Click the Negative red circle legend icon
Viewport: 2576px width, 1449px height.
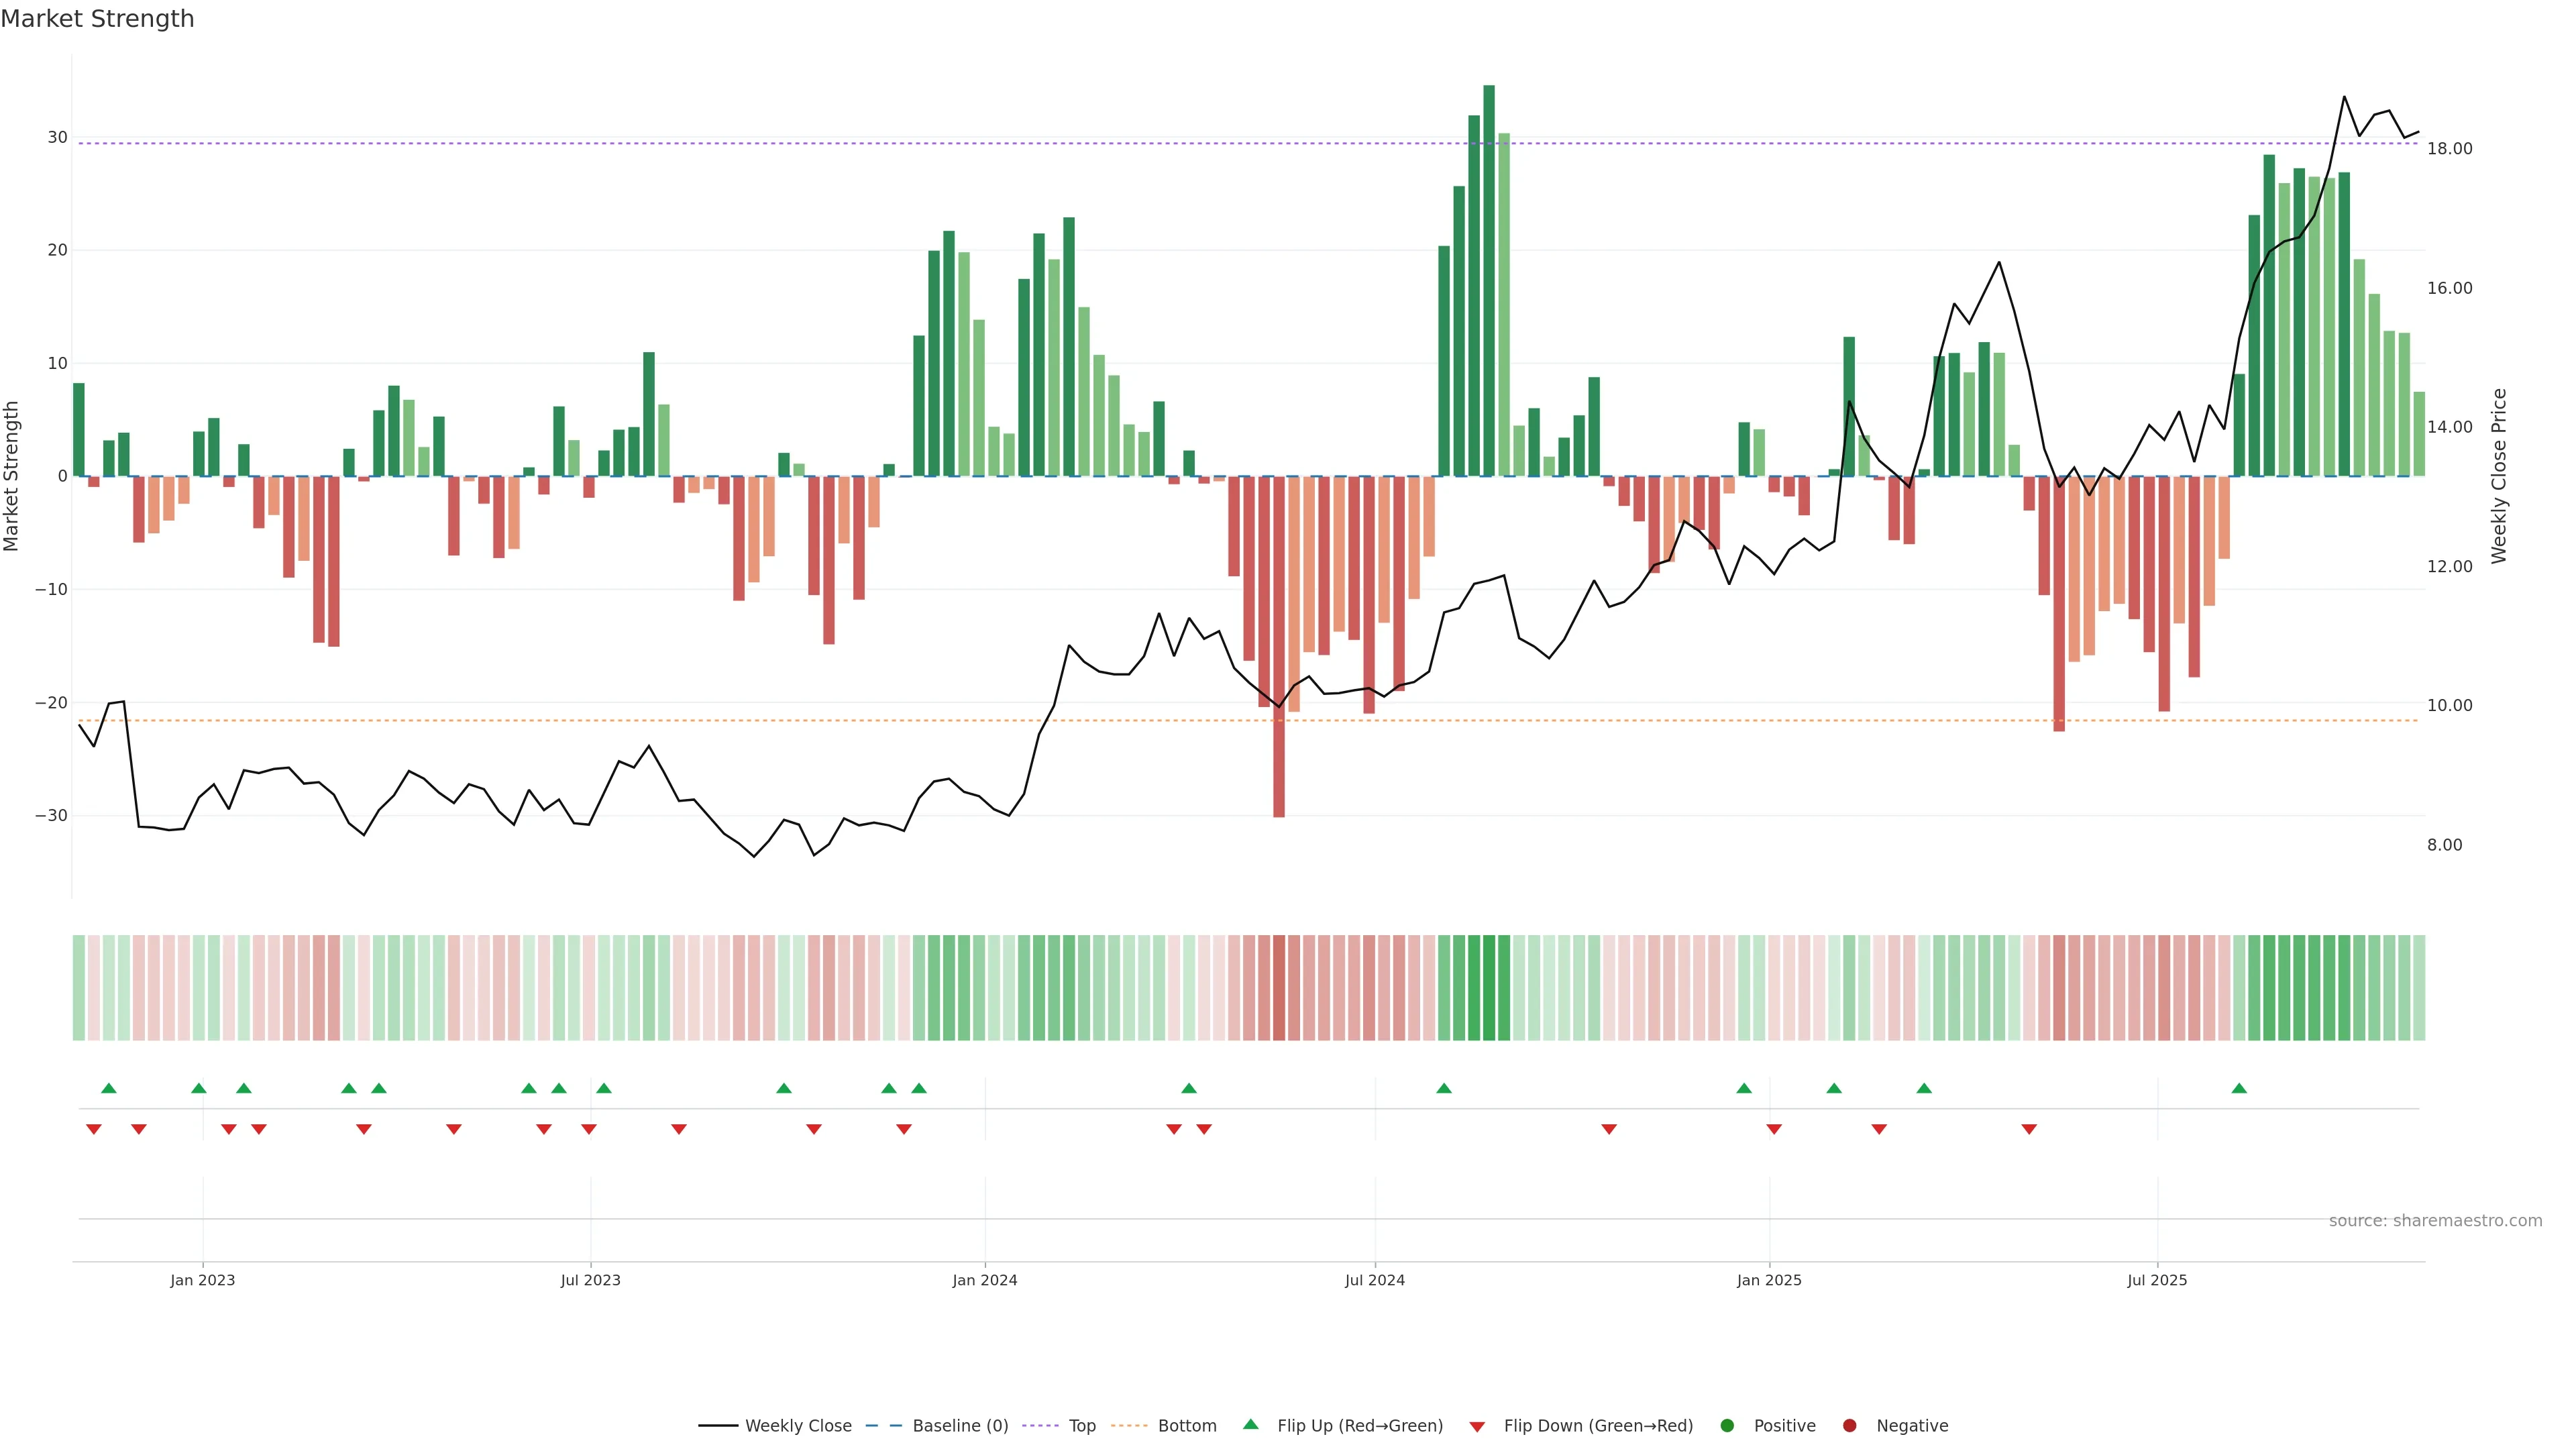pyautogui.click(x=1849, y=1426)
